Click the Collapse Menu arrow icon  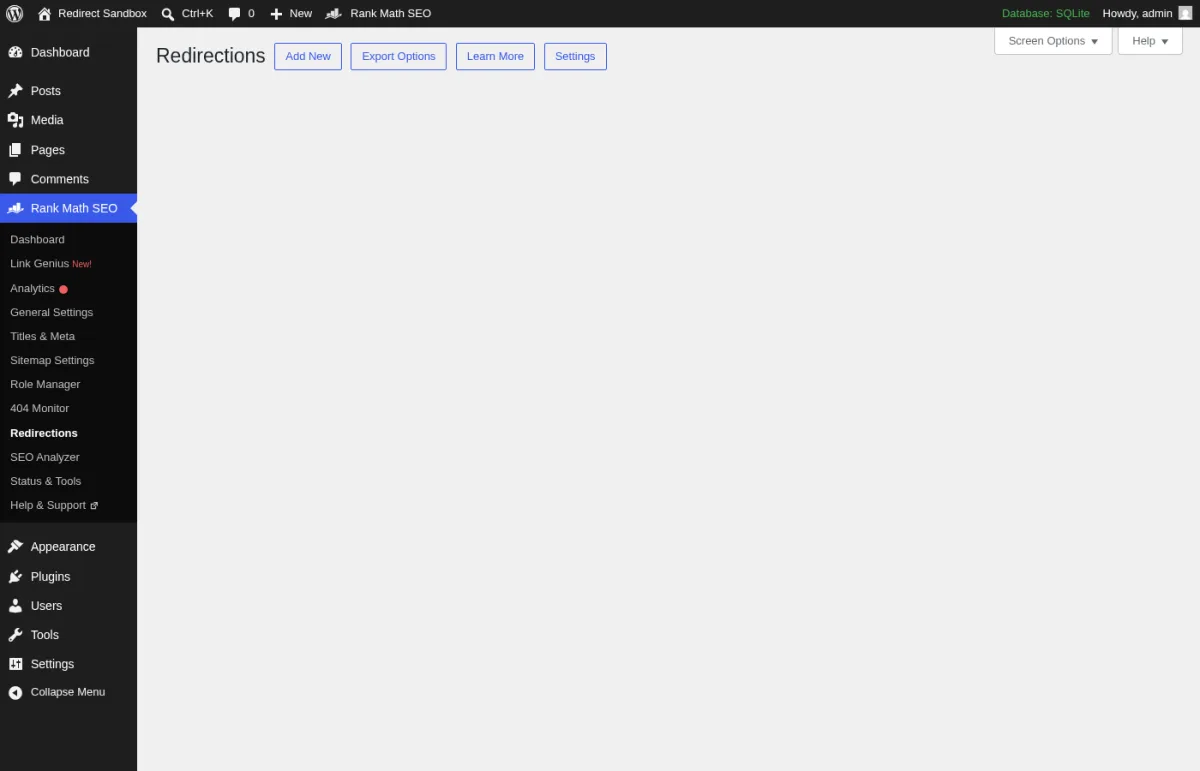pyautogui.click(x=15, y=692)
